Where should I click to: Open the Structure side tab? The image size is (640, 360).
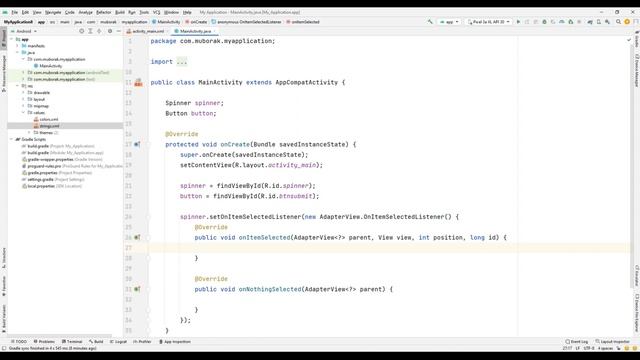coord(4,258)
